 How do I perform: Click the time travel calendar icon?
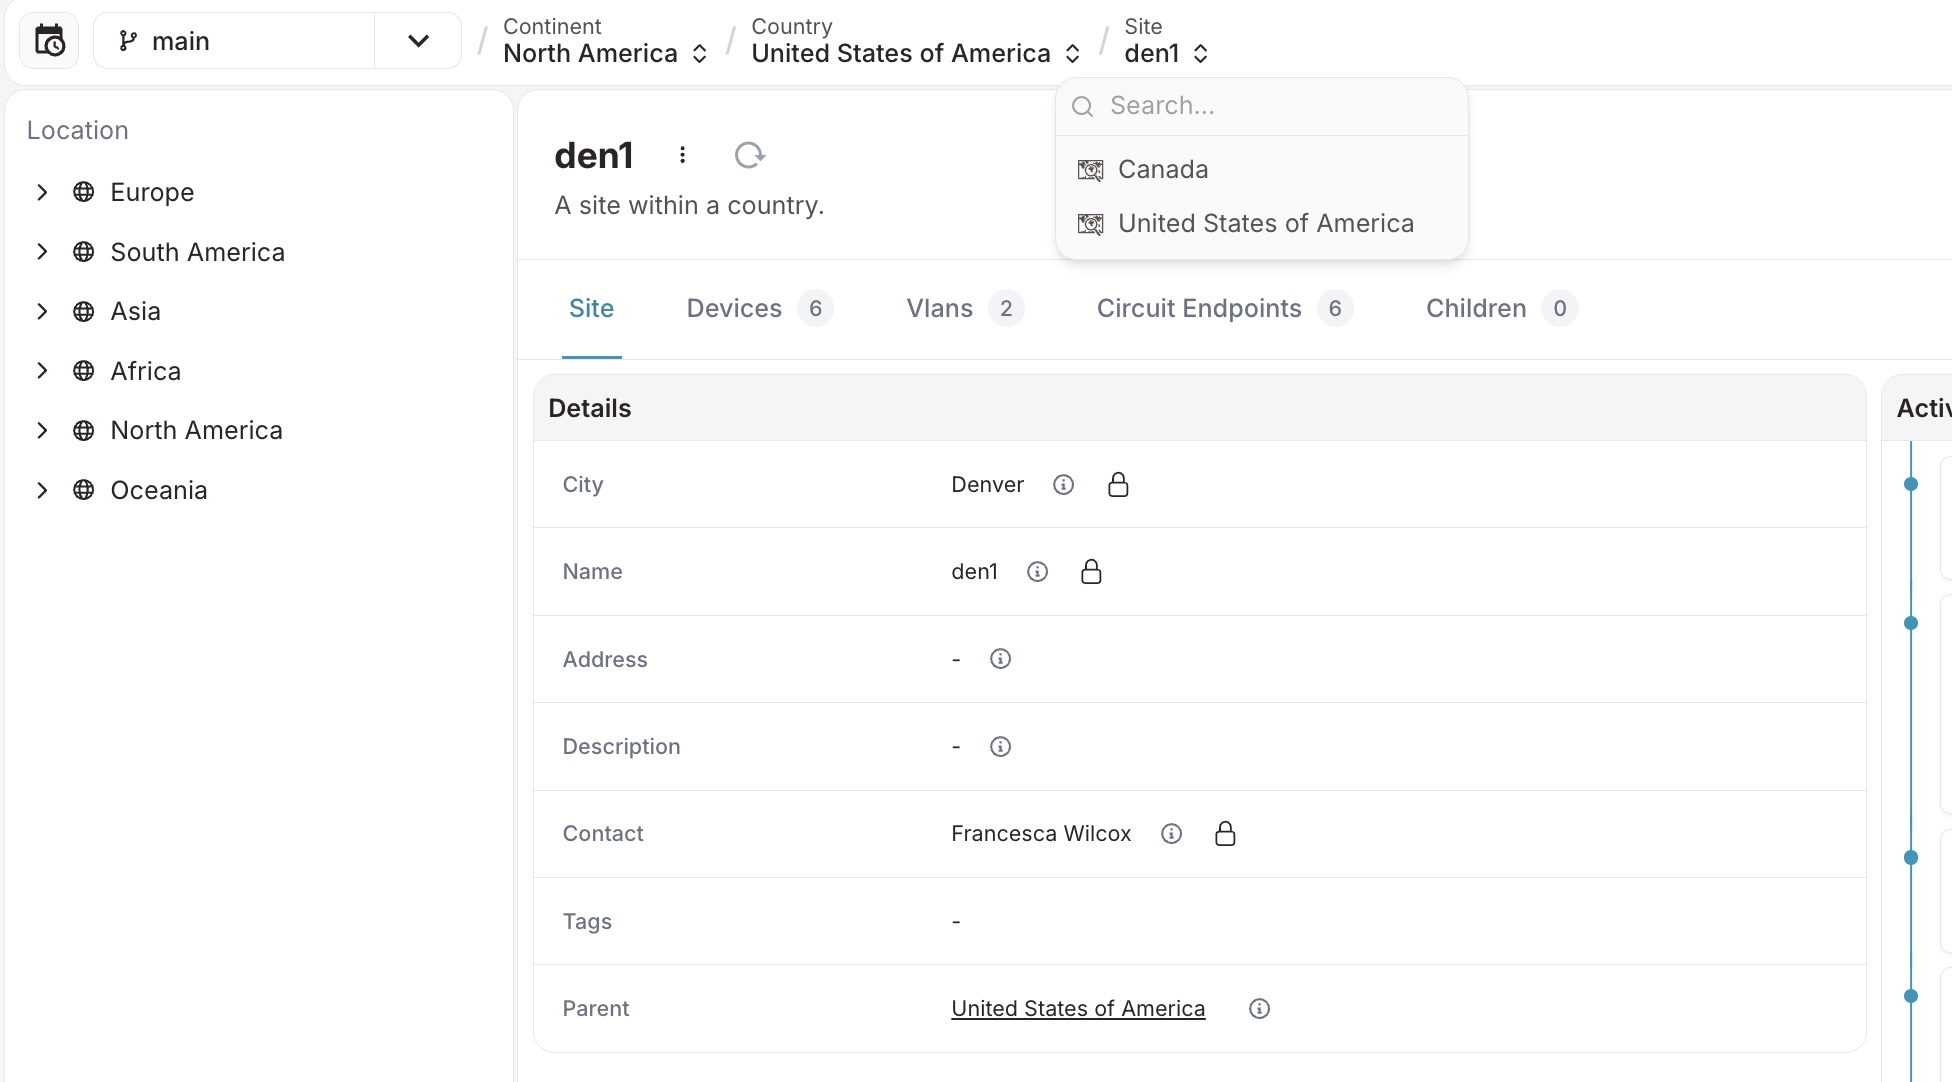[49, 41]
